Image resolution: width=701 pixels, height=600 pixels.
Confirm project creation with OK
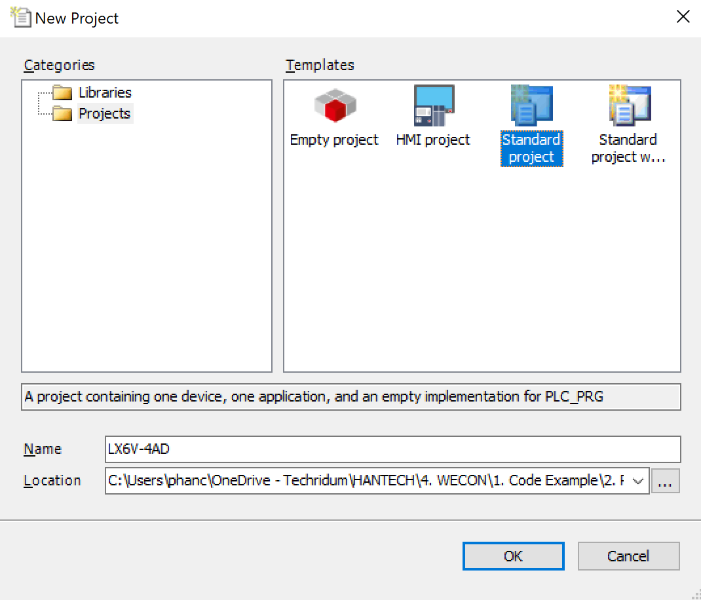click(512, 556)
